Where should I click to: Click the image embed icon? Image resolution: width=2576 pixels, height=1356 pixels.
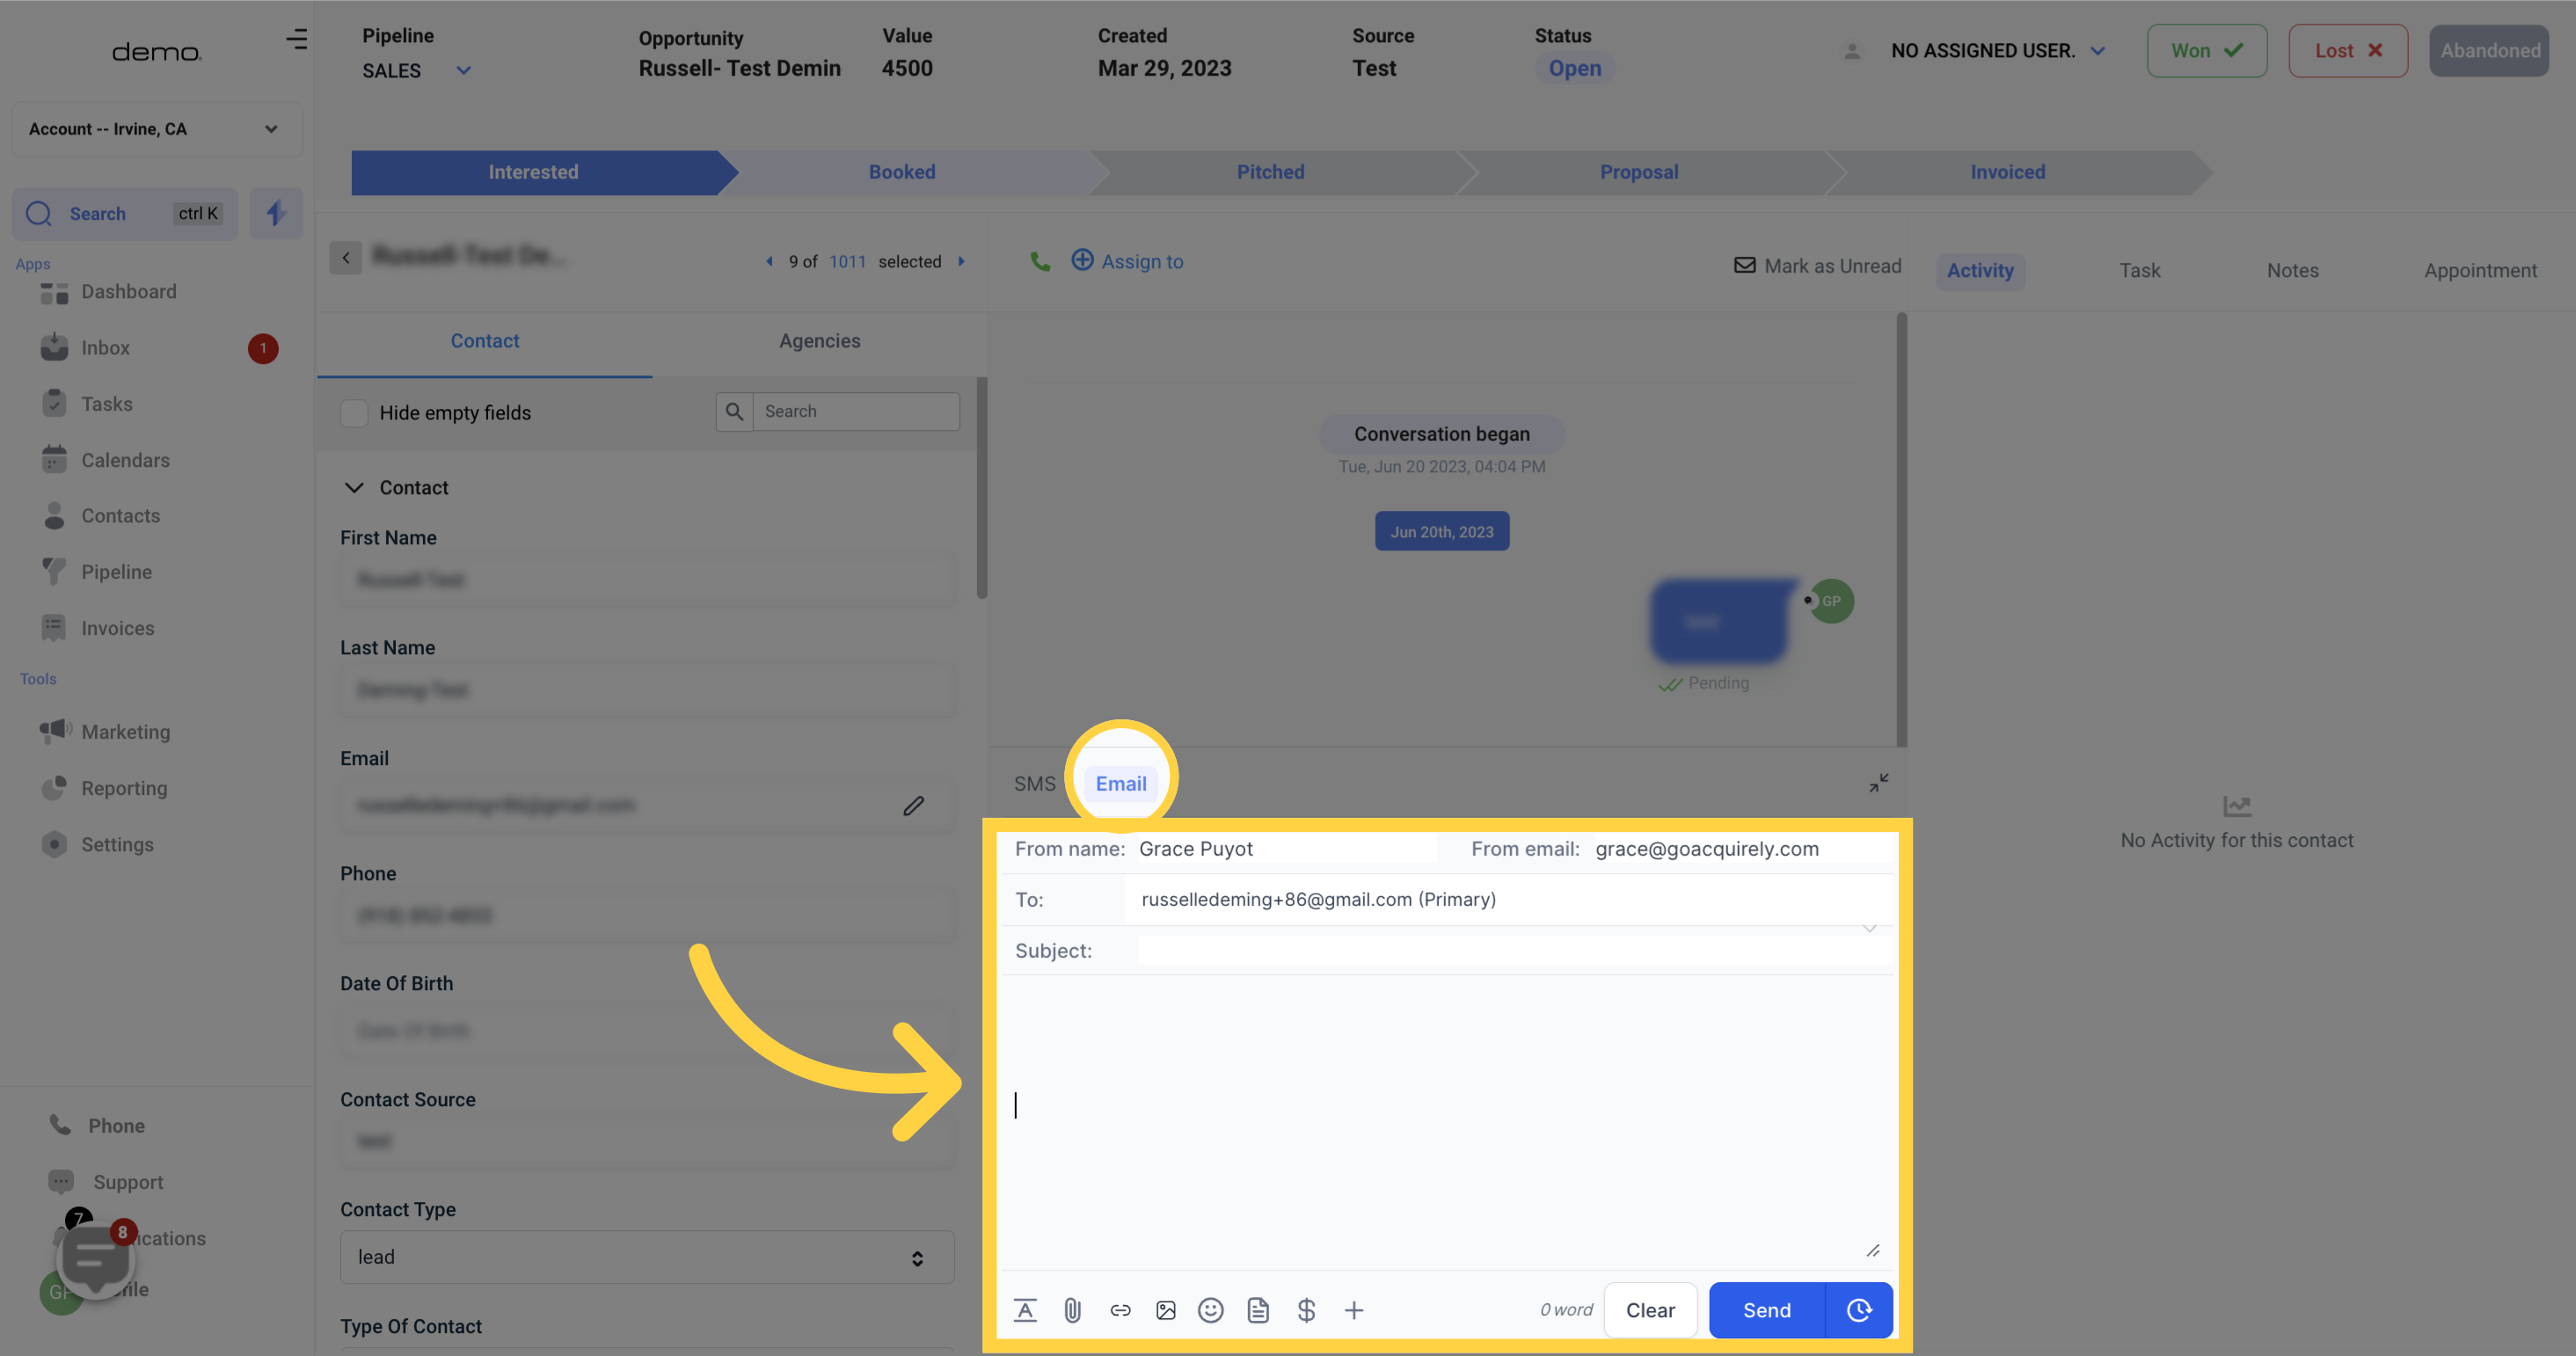click(1165, 1310)
